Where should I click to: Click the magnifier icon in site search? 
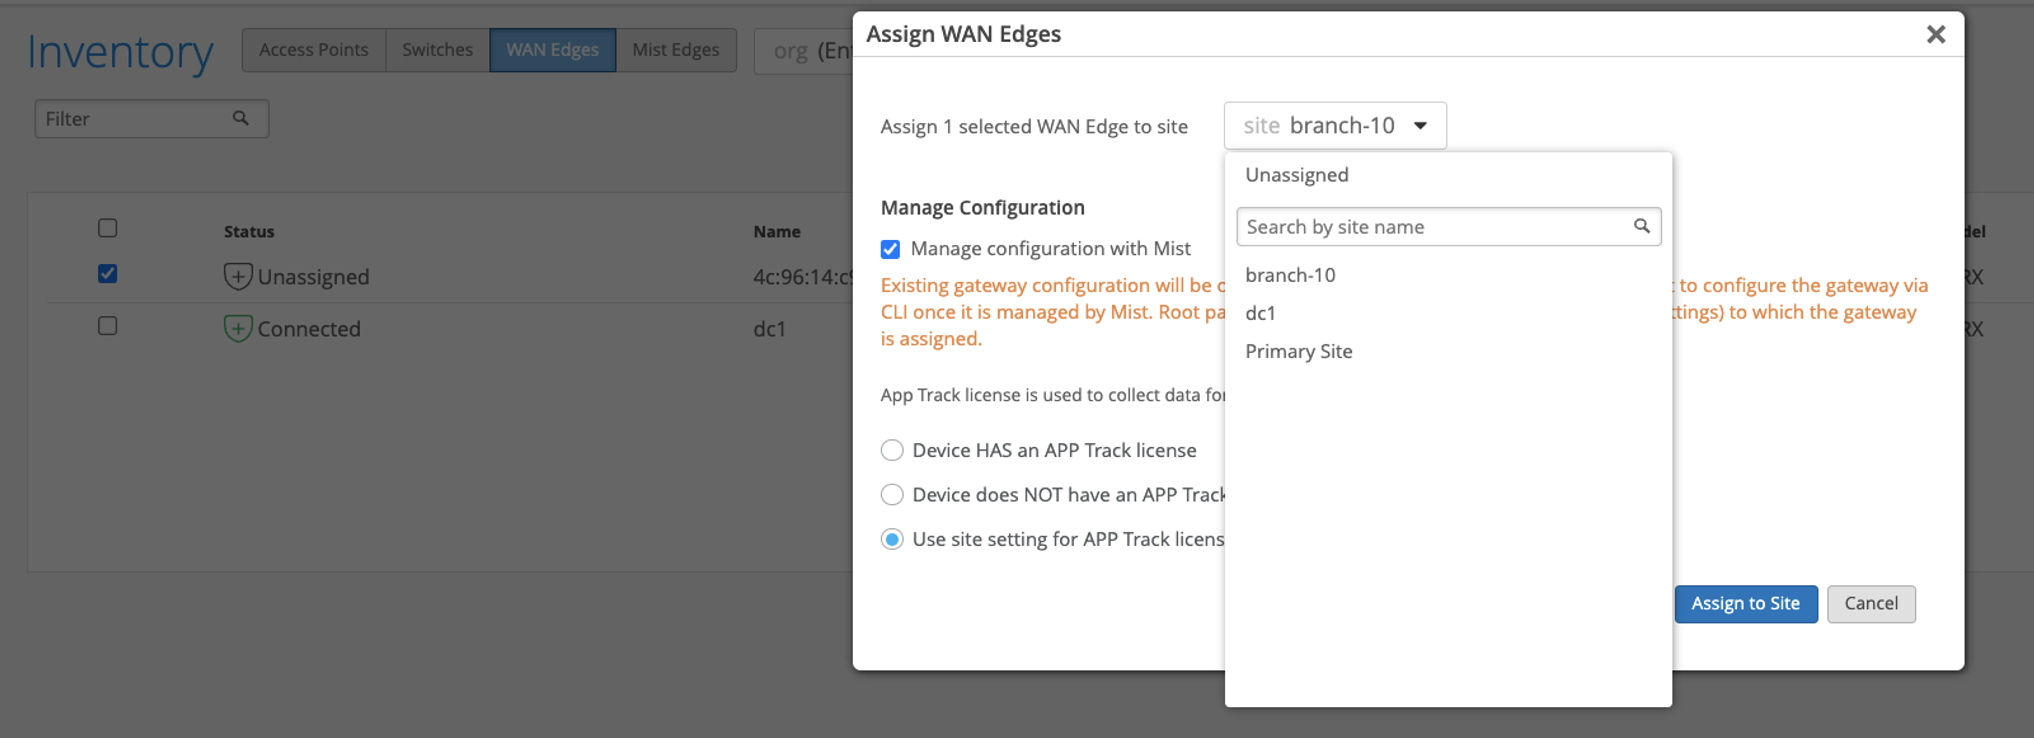pyautogui.click(x=1641, y=226)
